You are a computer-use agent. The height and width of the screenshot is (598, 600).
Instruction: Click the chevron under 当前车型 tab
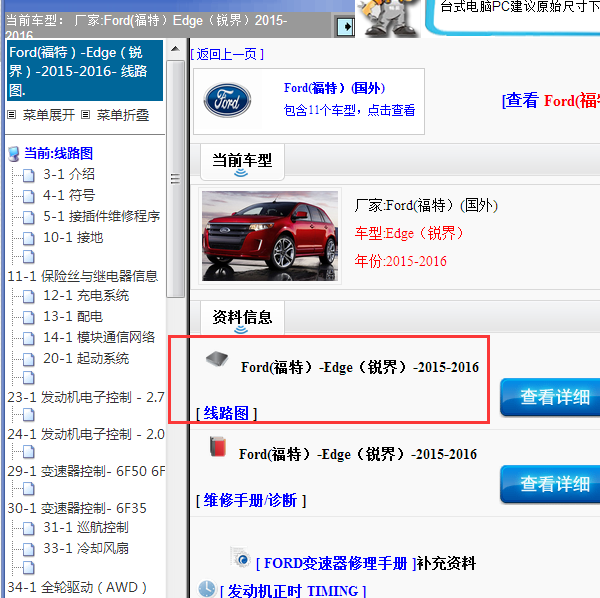(x=241, y=173)
